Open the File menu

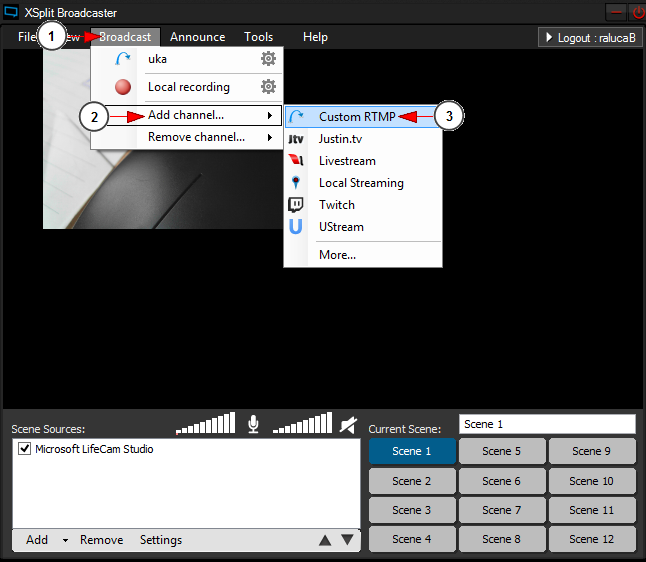[27, 37]
